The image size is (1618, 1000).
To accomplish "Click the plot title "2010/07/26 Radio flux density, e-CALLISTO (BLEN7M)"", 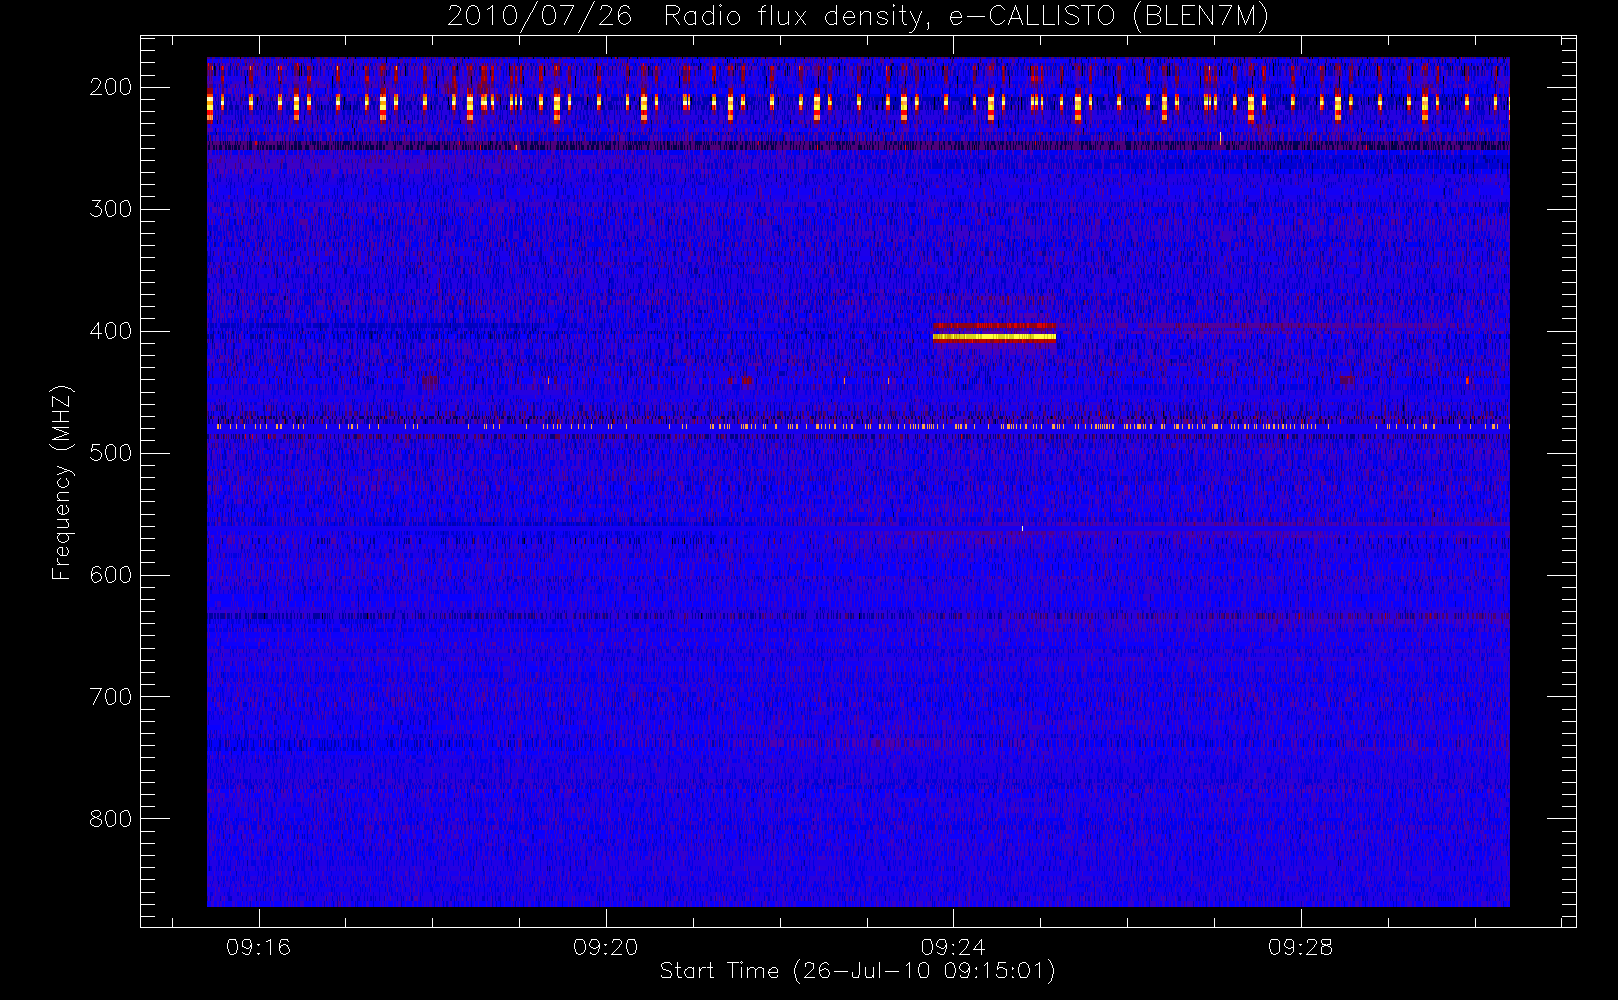I will [858, 17].
